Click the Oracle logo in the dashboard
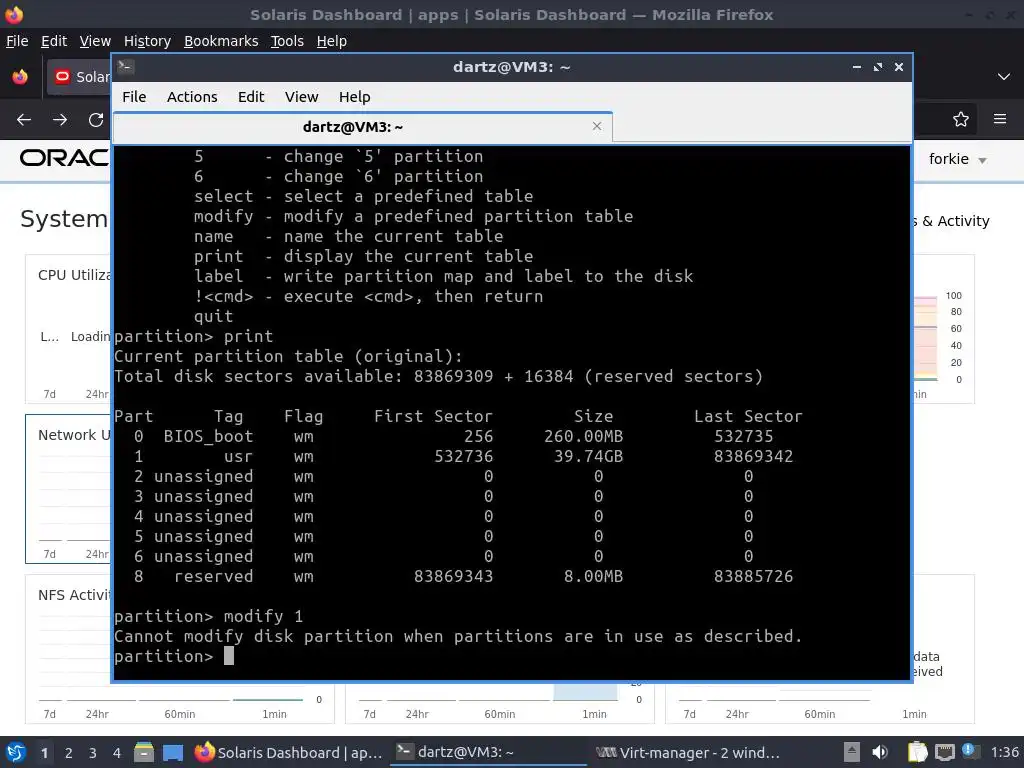 pos(64,158)
